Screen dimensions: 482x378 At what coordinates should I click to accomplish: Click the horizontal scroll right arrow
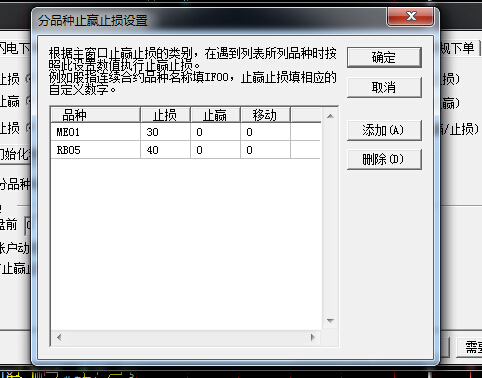click(313, 337)
